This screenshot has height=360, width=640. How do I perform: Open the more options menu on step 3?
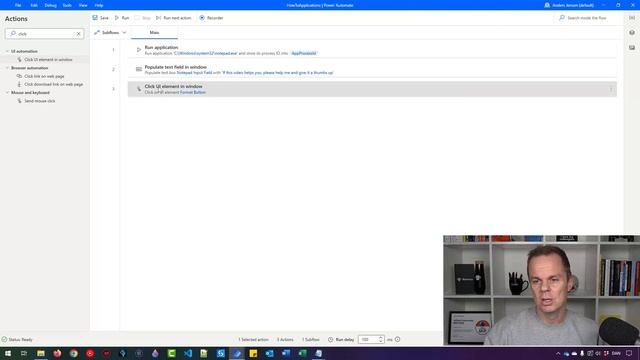tap(611, 89)
